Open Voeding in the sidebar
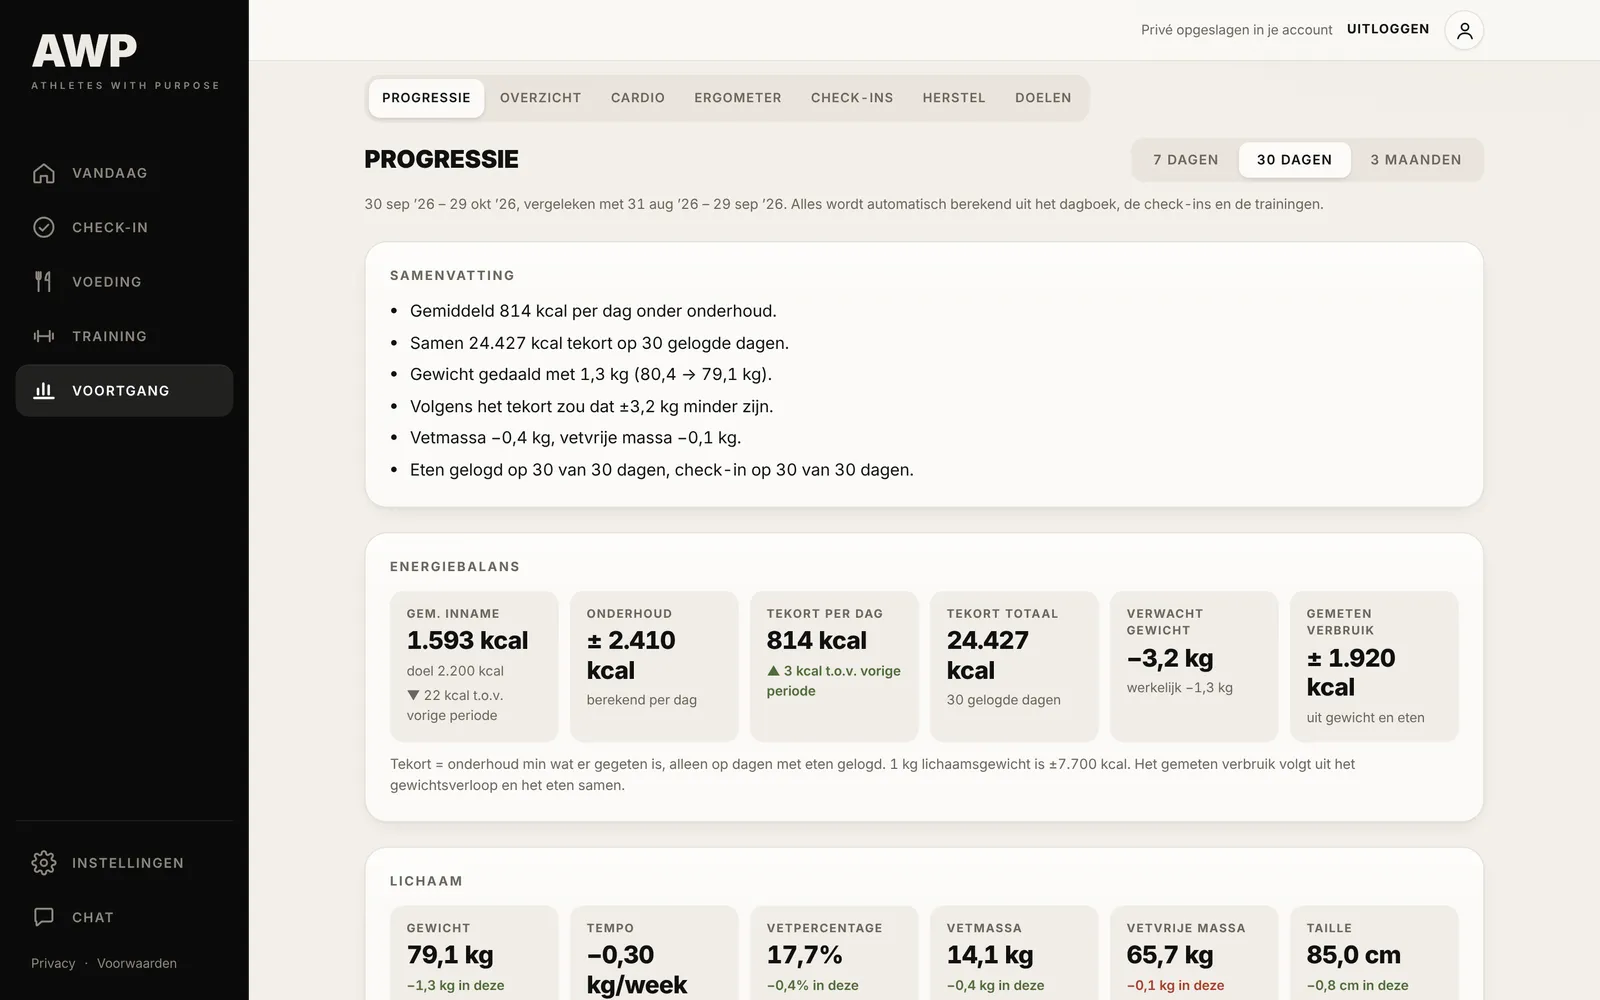This screenshot has height=1000, width=1600. click(124, 282)
